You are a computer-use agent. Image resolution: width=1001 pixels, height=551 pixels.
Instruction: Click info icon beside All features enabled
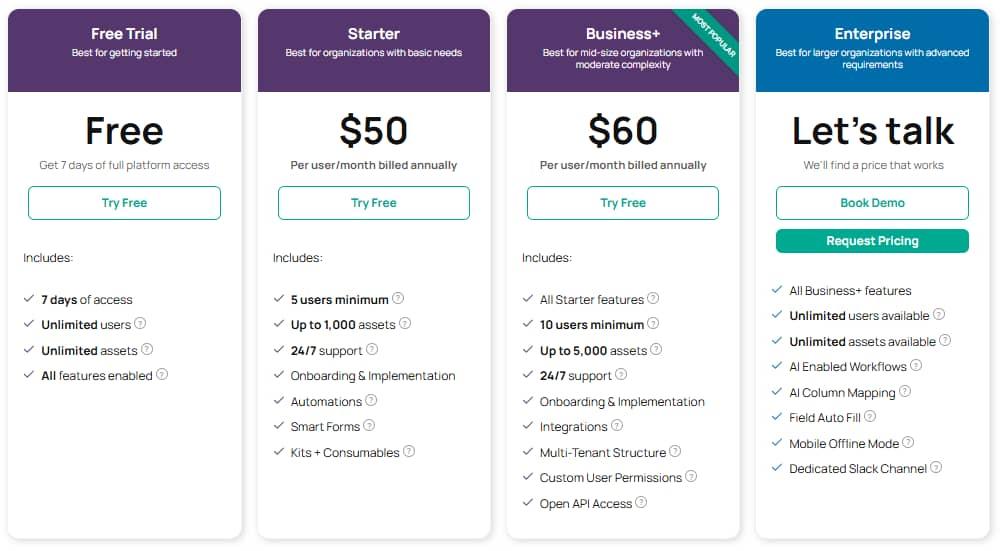[162, 375]
